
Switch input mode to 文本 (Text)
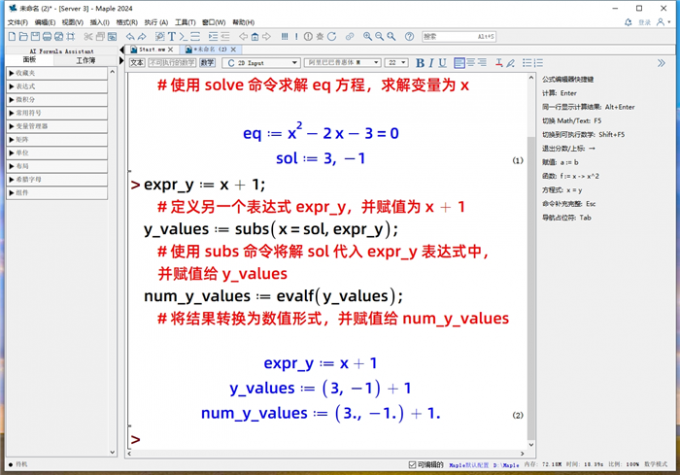(x=137, y=62)
